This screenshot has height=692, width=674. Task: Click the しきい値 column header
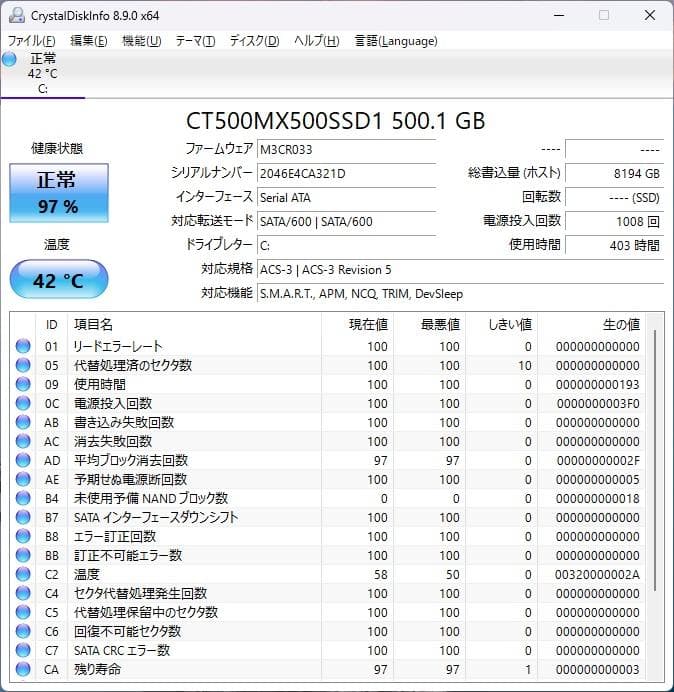click(x=501, y=324)
